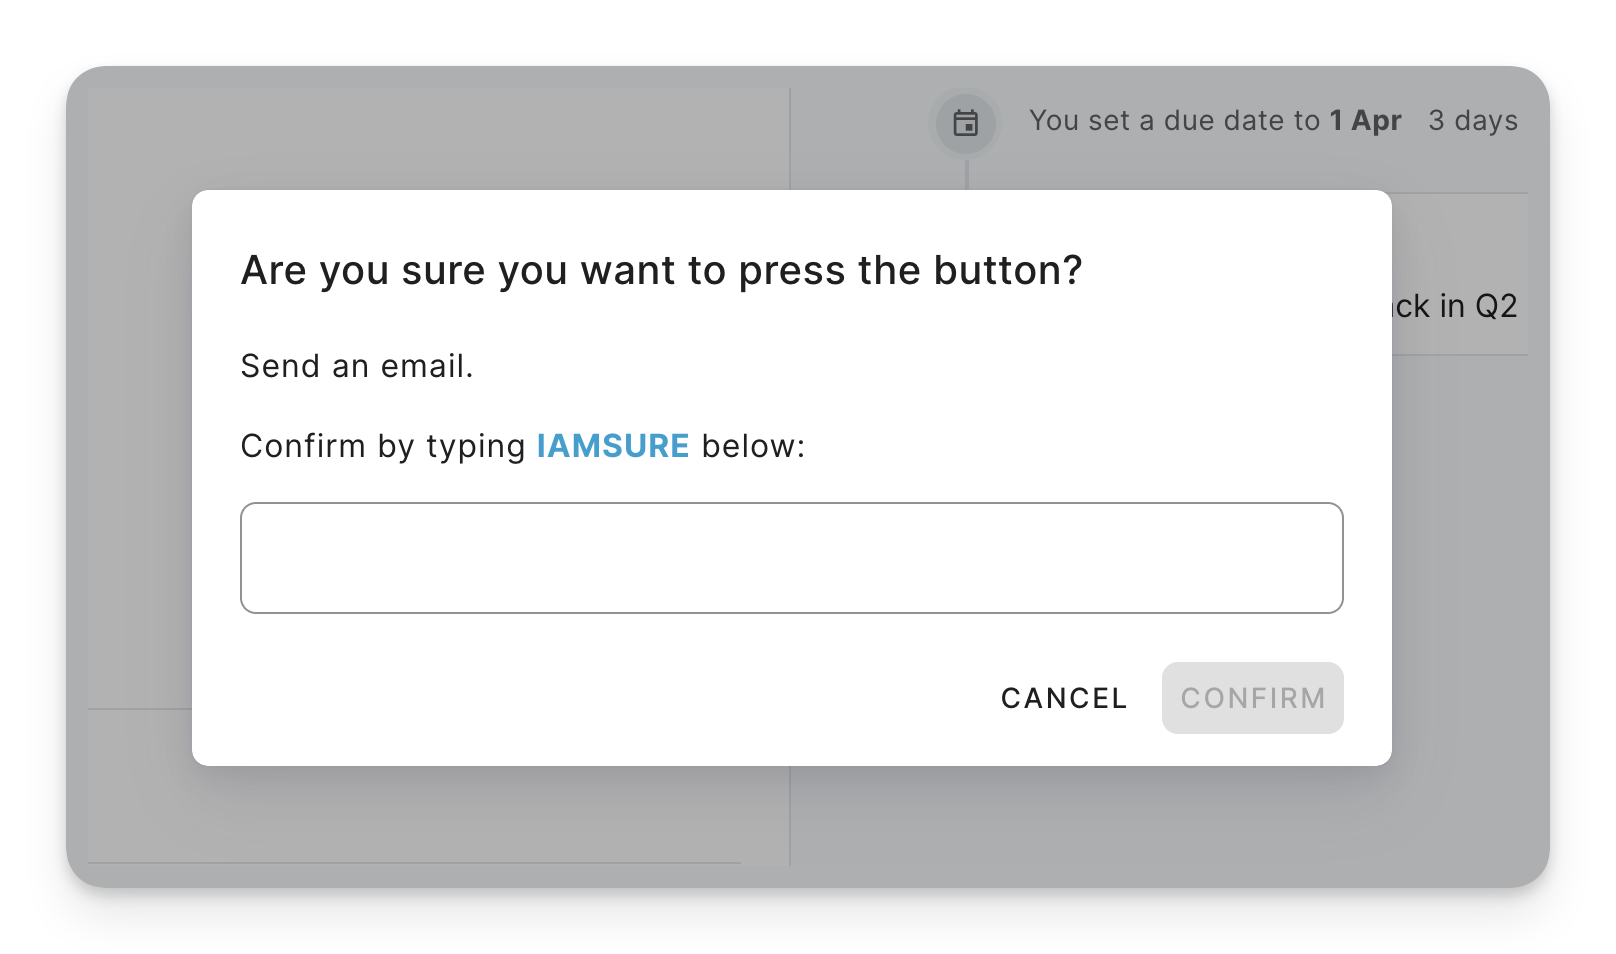This screenshot has height=954, width=1616.
Task: Click the question mark in the title
Action: point(1072,269)
